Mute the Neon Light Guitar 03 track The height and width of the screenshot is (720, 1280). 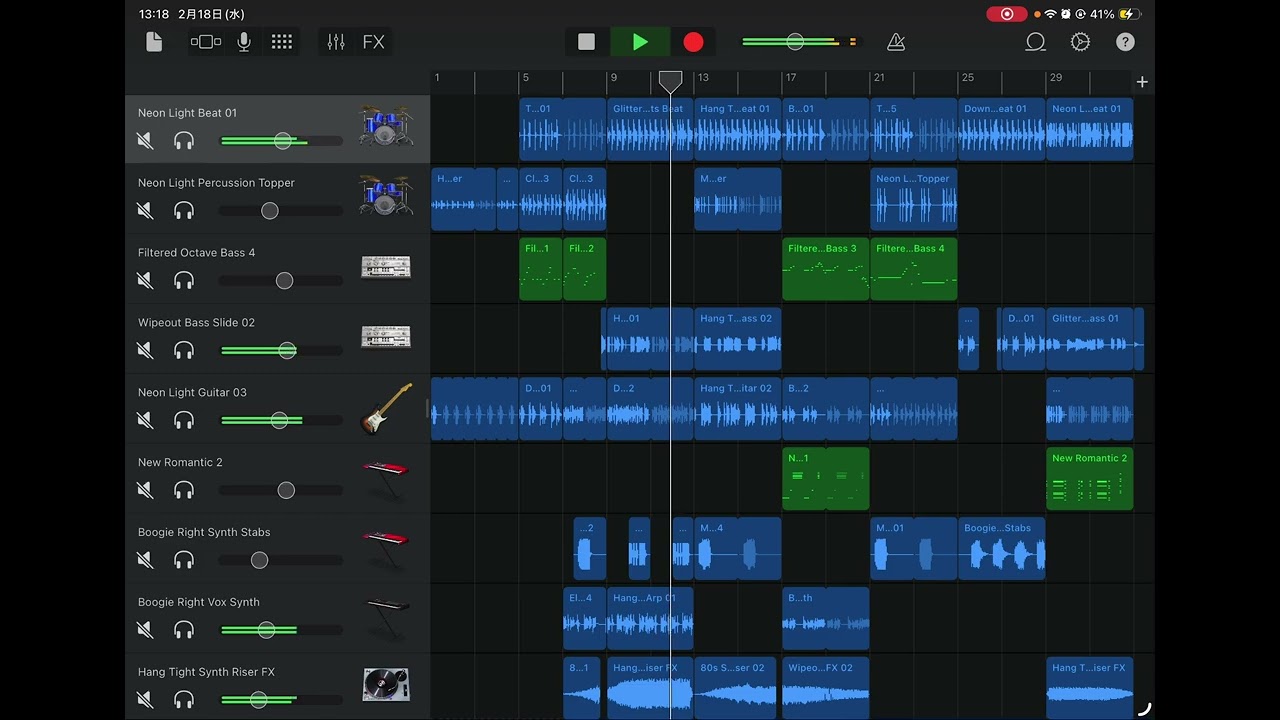145,421
